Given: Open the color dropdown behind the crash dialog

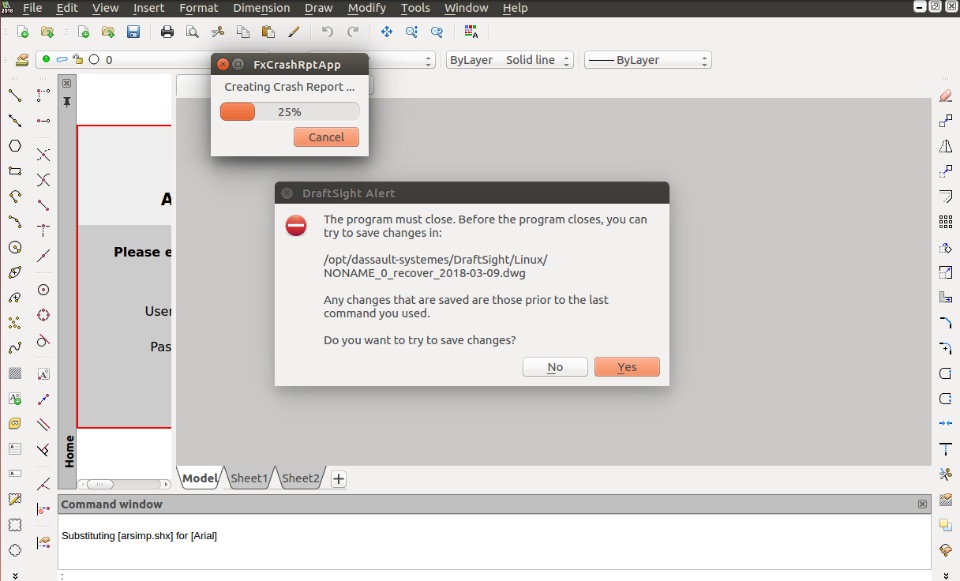Looking at the screenshot, I should pos(402,60).
